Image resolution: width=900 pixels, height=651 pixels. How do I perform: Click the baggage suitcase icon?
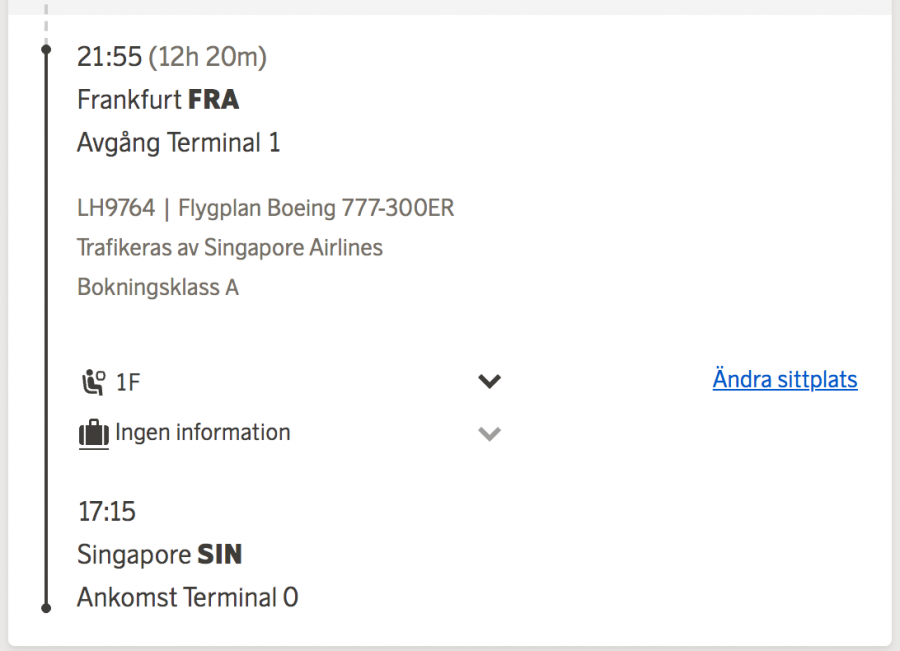click(x=93, y=434)
